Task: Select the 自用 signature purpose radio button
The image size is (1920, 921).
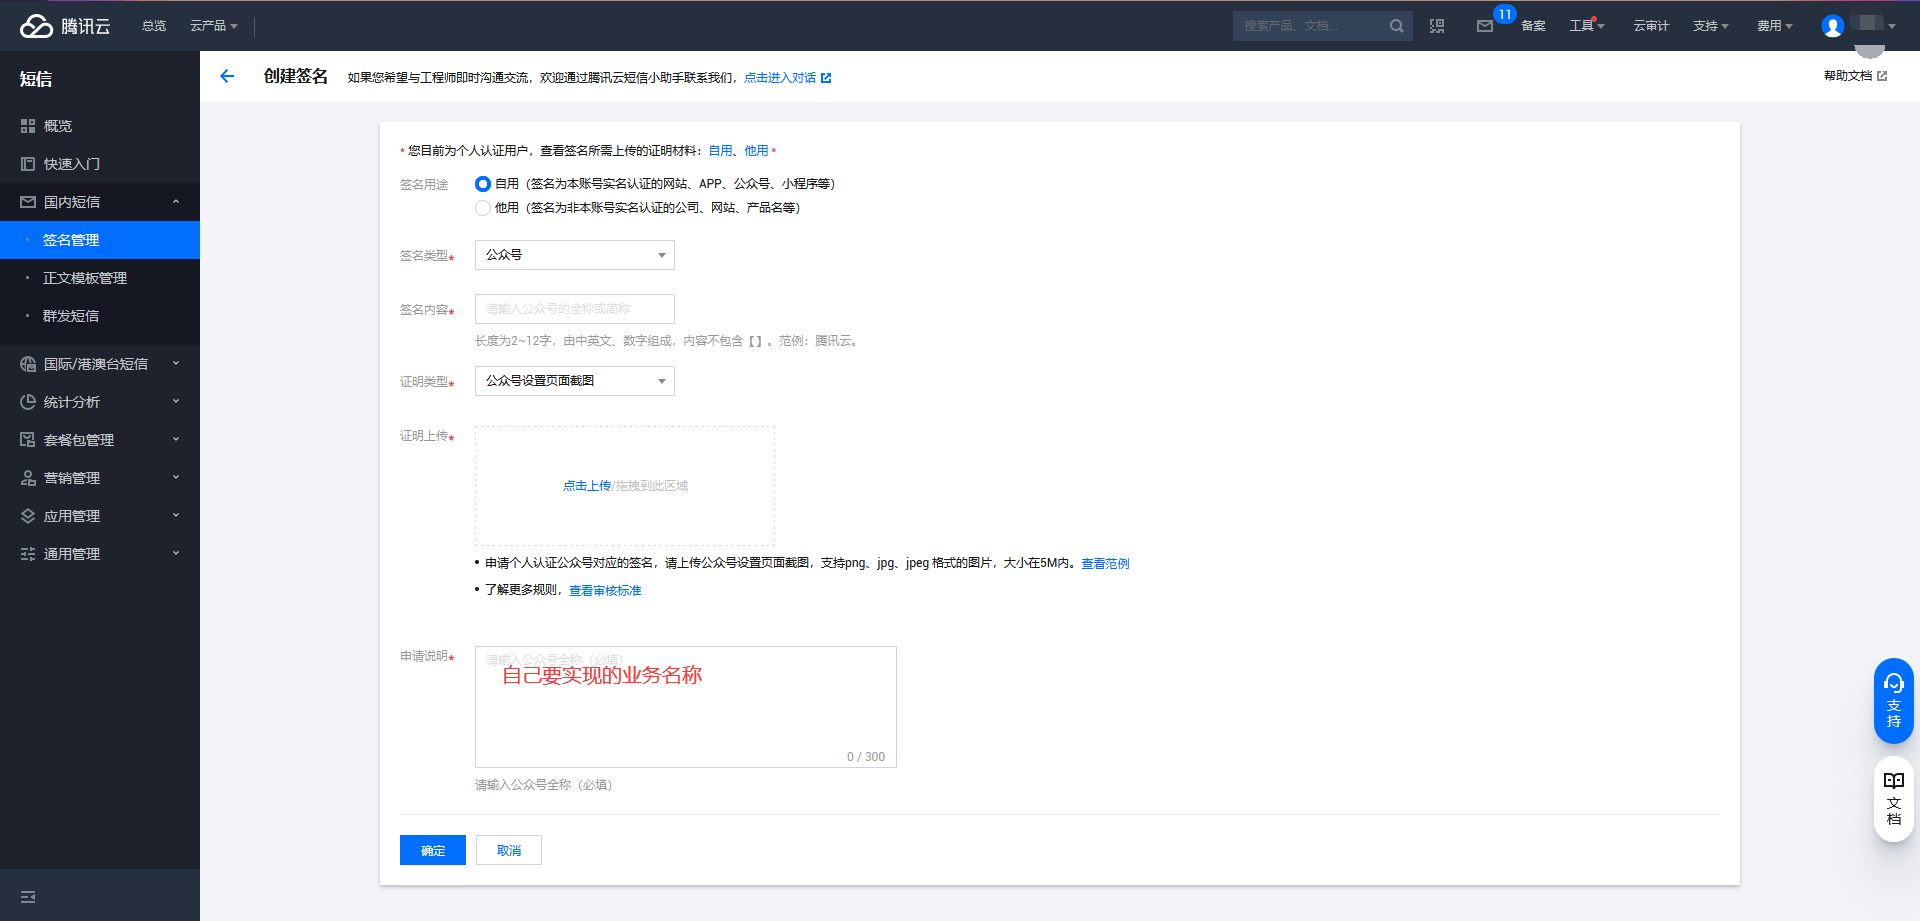Action: 482,184
